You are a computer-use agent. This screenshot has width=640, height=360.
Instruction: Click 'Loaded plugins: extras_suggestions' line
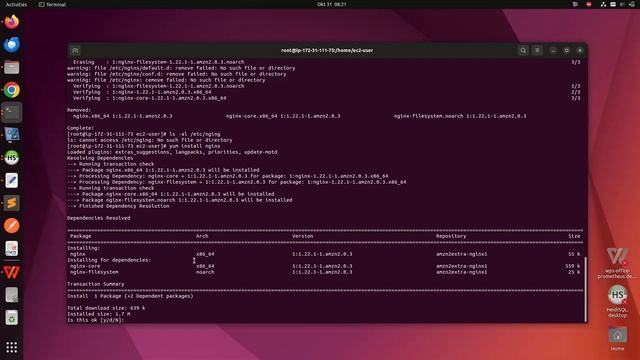point(172,152)
